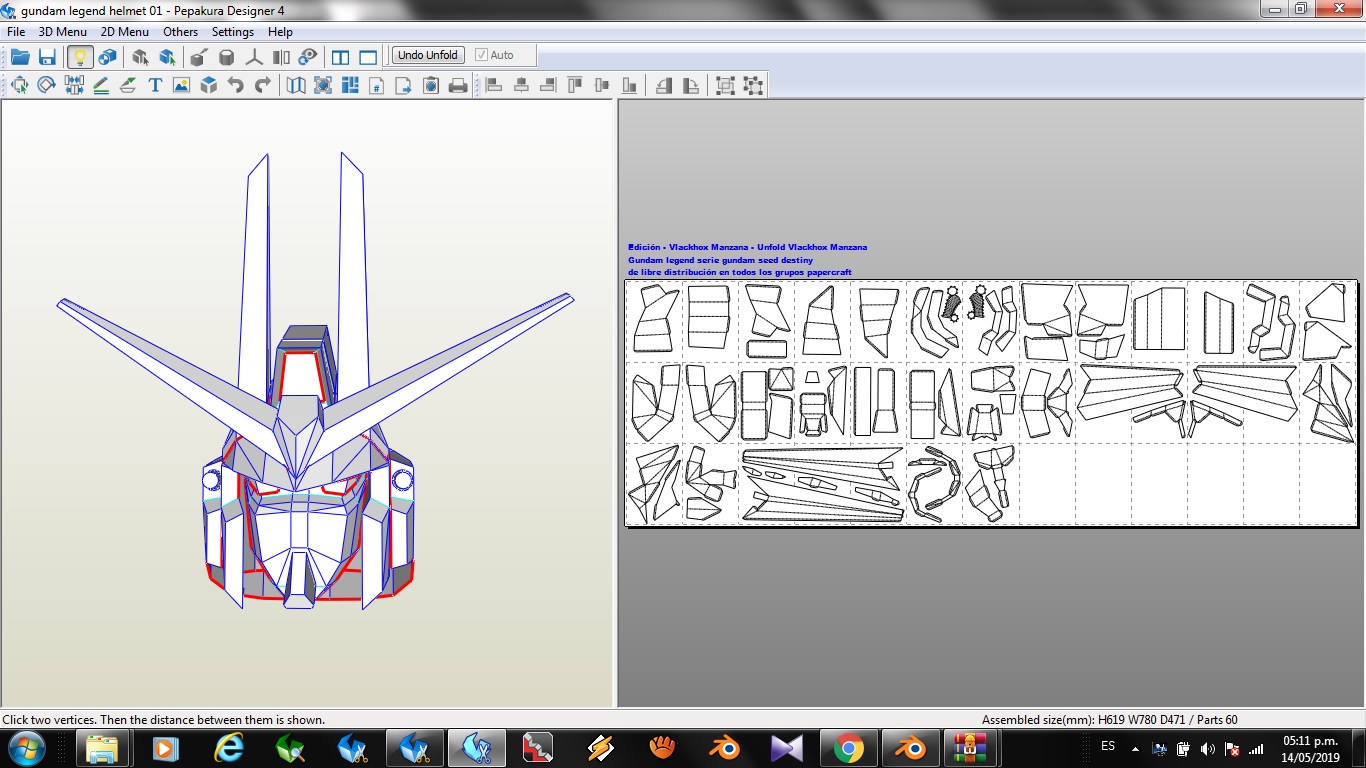Save the project using the floppy disk icon
The width and height of the screenshot is (1366, 768).
(x=47, y=57)
